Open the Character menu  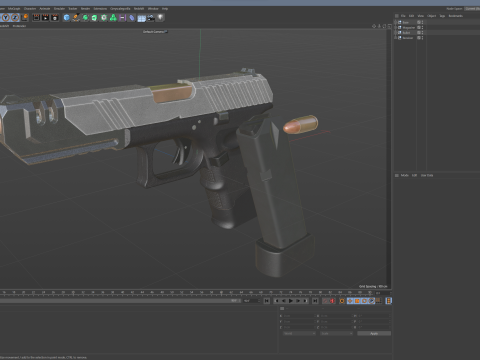point(30,8)
